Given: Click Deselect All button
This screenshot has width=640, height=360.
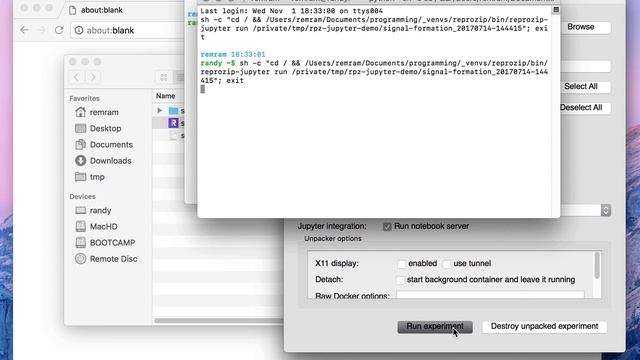Looking at the screenshot, I should tap(580, 108).
